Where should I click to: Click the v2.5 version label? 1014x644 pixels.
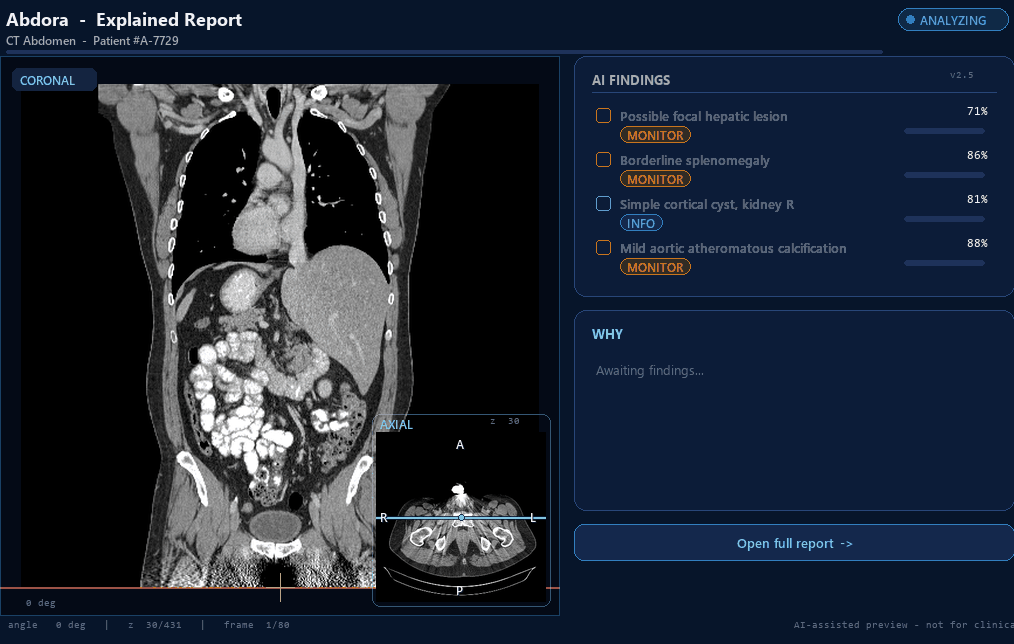click(962, 75)
